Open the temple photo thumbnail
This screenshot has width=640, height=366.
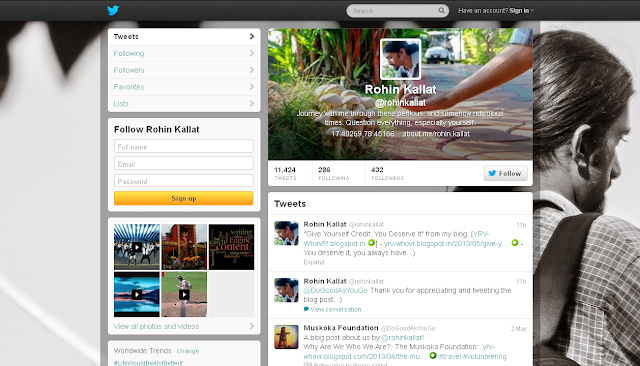184,247
